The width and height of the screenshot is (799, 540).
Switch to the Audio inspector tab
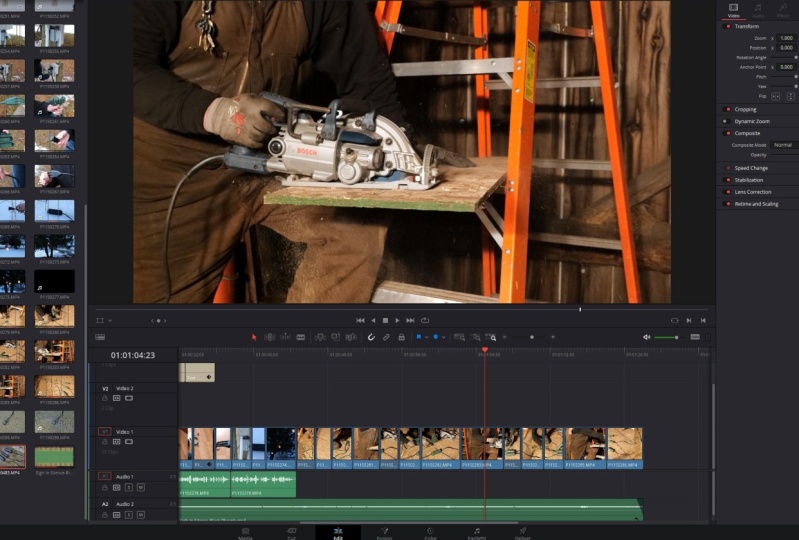pos(758,10)
